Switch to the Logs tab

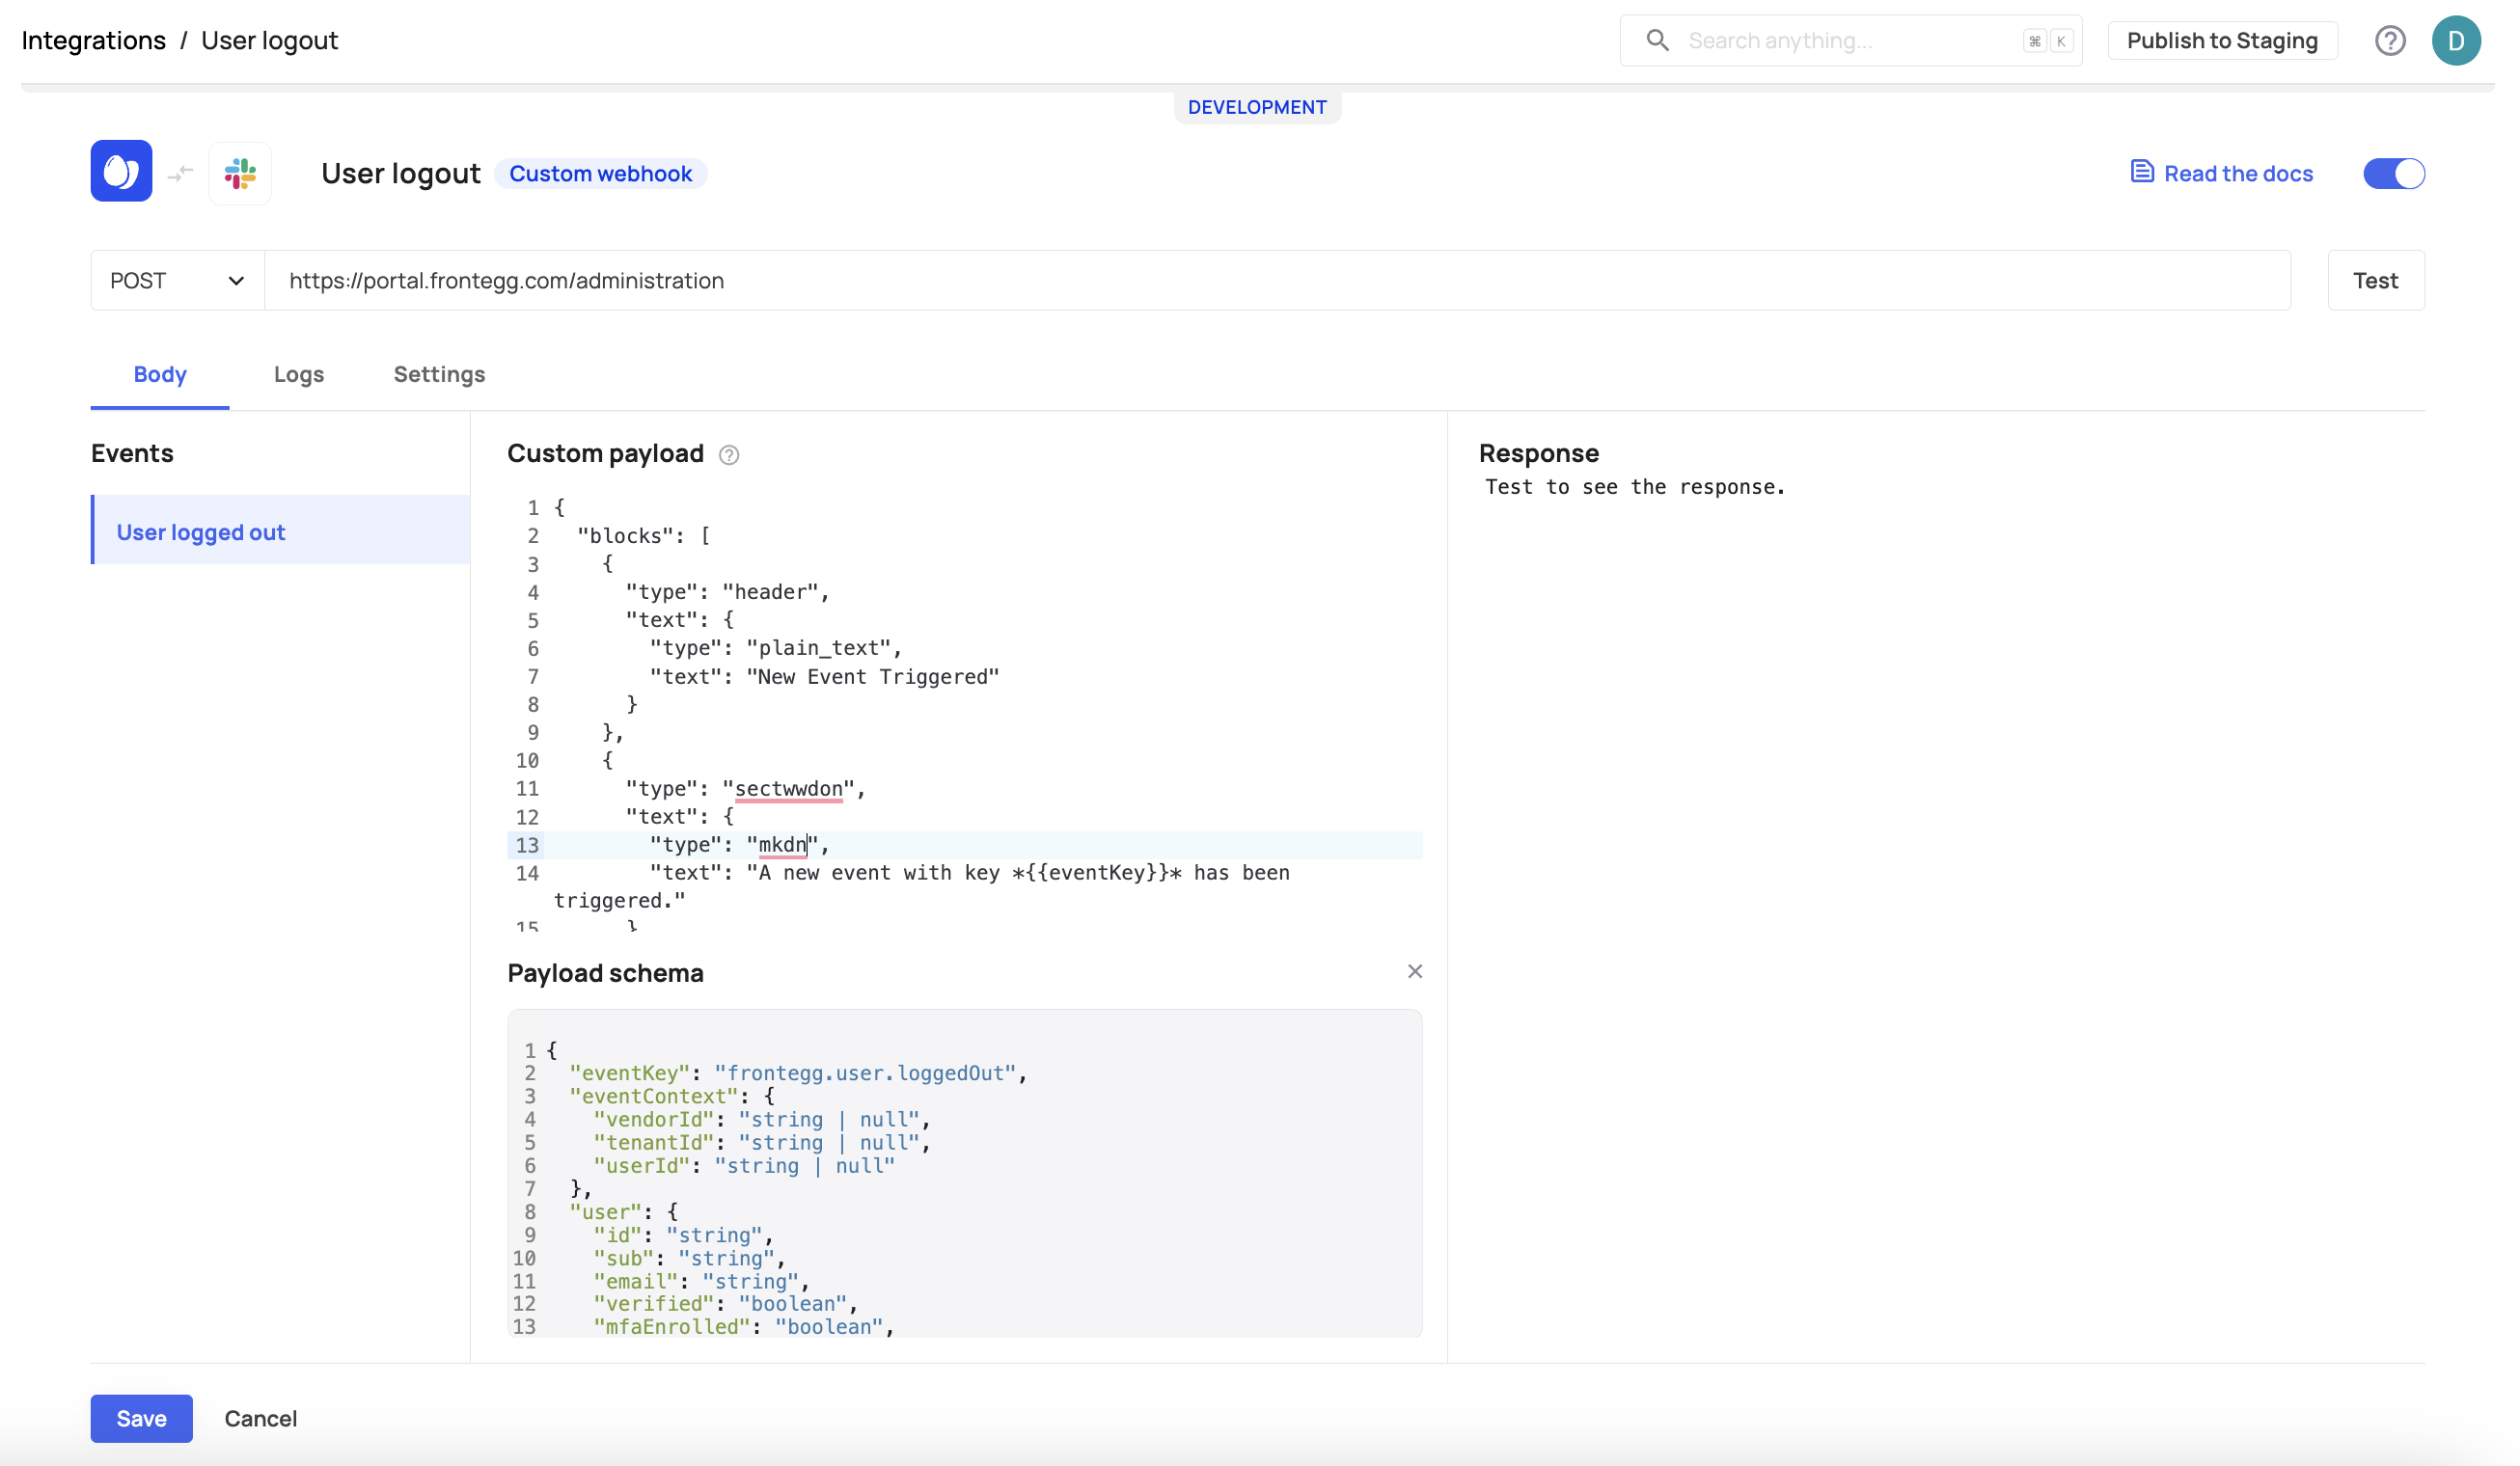298,373
